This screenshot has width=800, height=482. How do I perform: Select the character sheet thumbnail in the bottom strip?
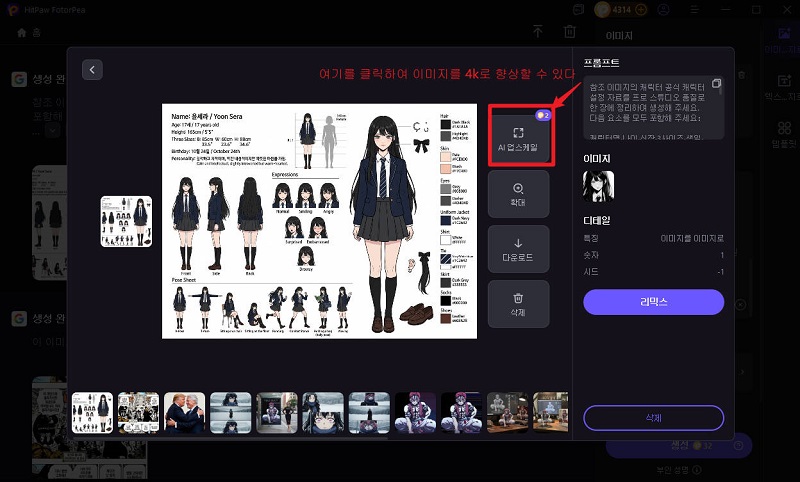click(92, 413)
